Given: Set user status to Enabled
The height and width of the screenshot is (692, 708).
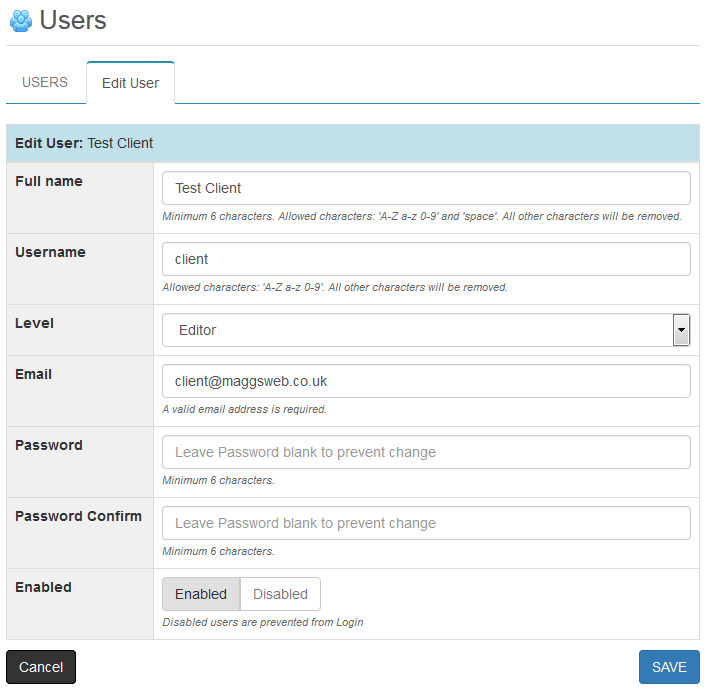Looking at the screenshot, I should pos(201,594).
